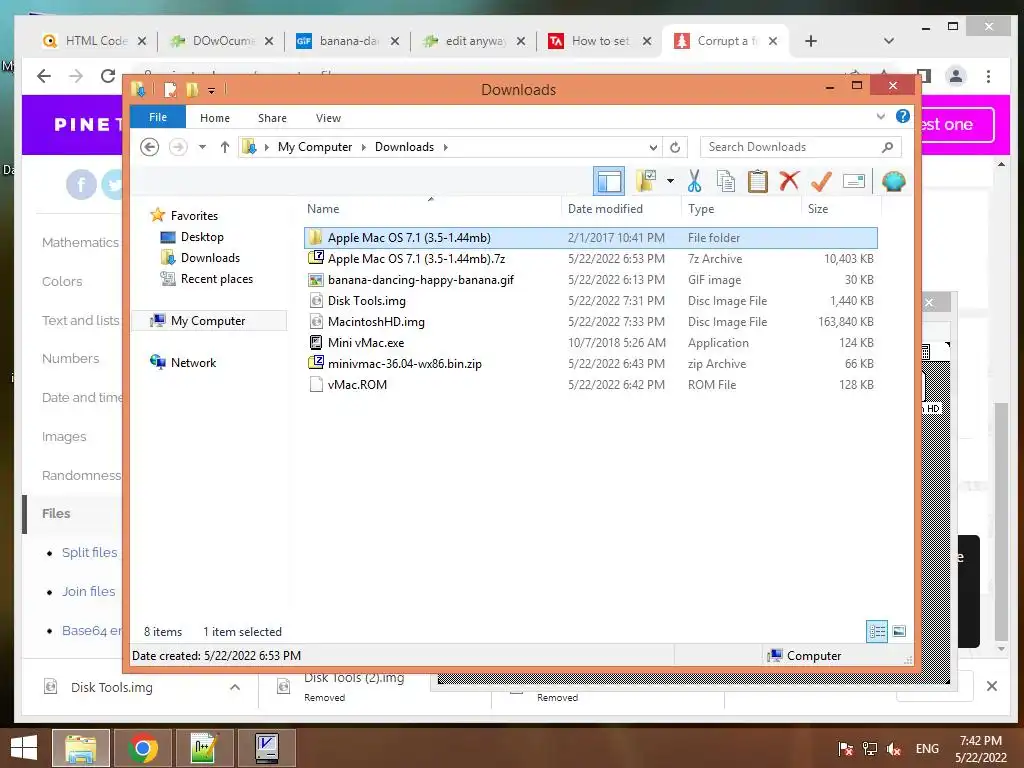
Task: Open a new Chrome tab
Action: [810, 41]
